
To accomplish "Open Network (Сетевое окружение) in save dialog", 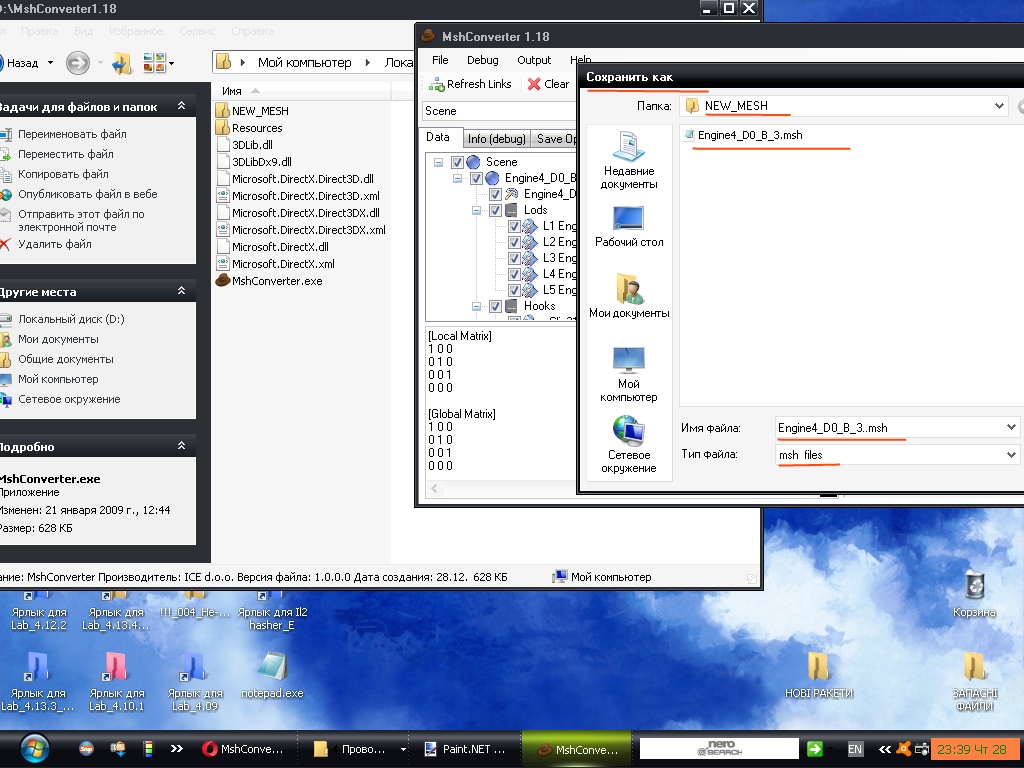I will click(629, 445).
